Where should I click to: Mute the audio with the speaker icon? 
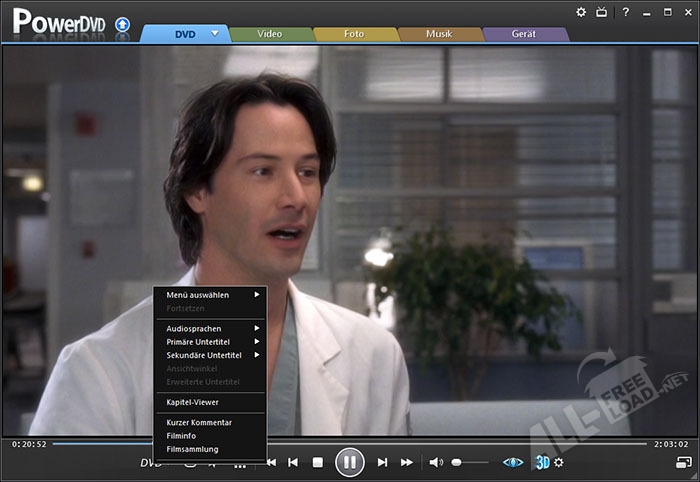[436, 462]
